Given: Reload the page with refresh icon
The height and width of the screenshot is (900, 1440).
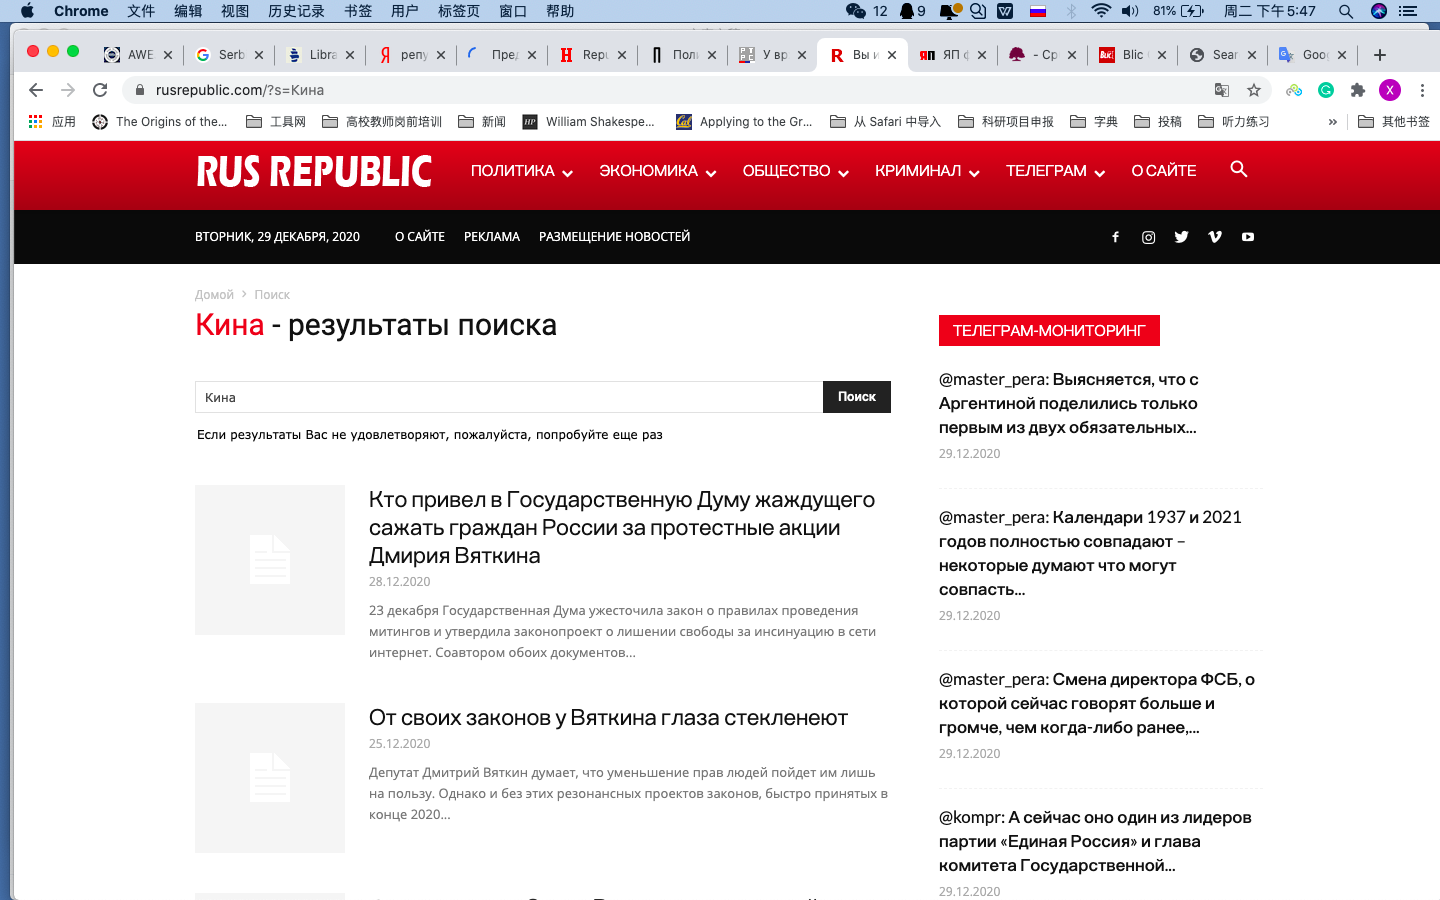Looking at the screenshot, I should coord(100,90).
